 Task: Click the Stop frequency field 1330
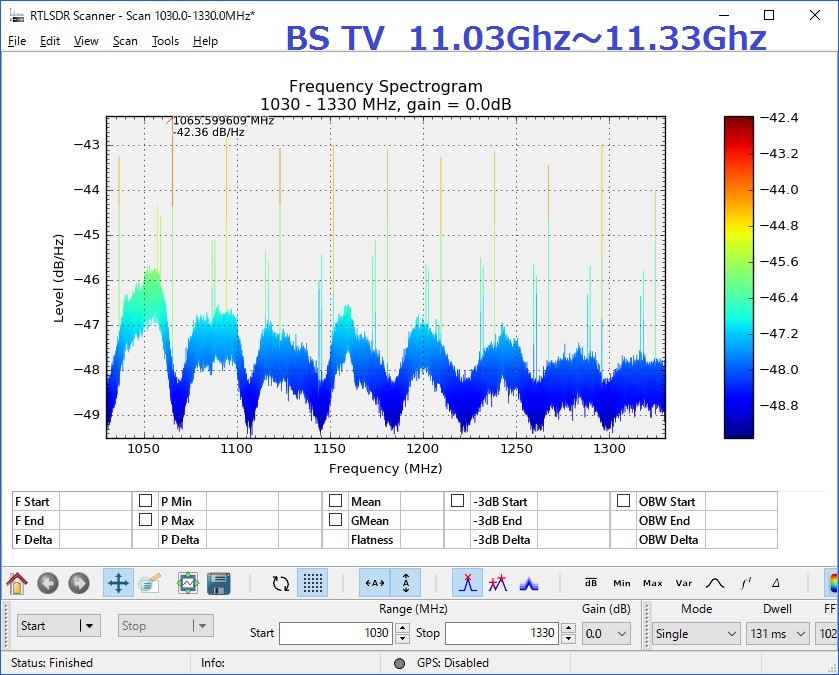point(502,633)
